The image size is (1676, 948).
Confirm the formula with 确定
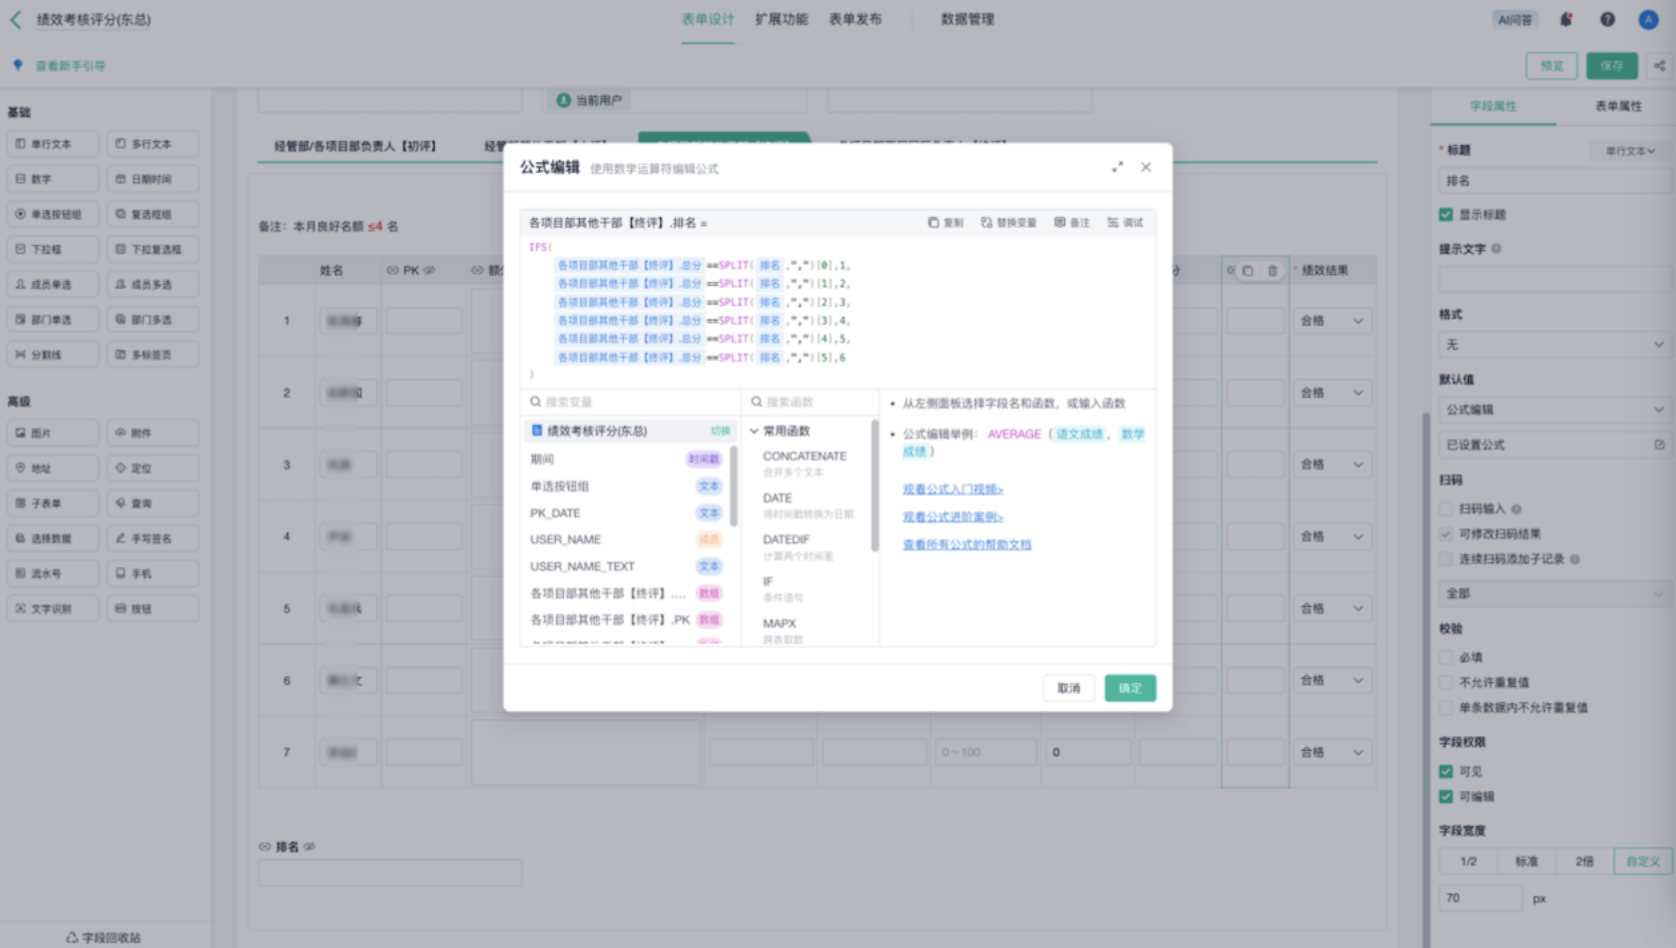[1130, 688]
